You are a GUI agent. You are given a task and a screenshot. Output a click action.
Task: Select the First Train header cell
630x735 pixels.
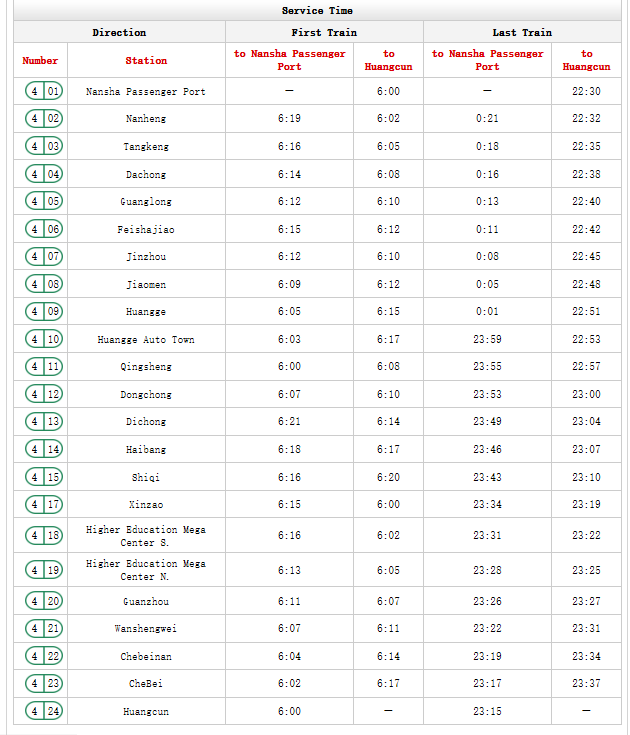click(x=325, y=32)
